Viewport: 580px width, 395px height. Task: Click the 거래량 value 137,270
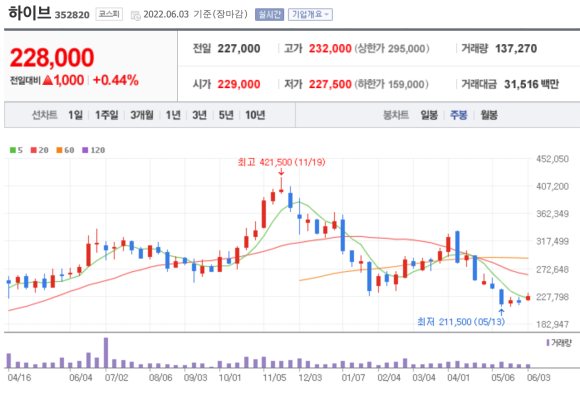[x=516, y=48]
